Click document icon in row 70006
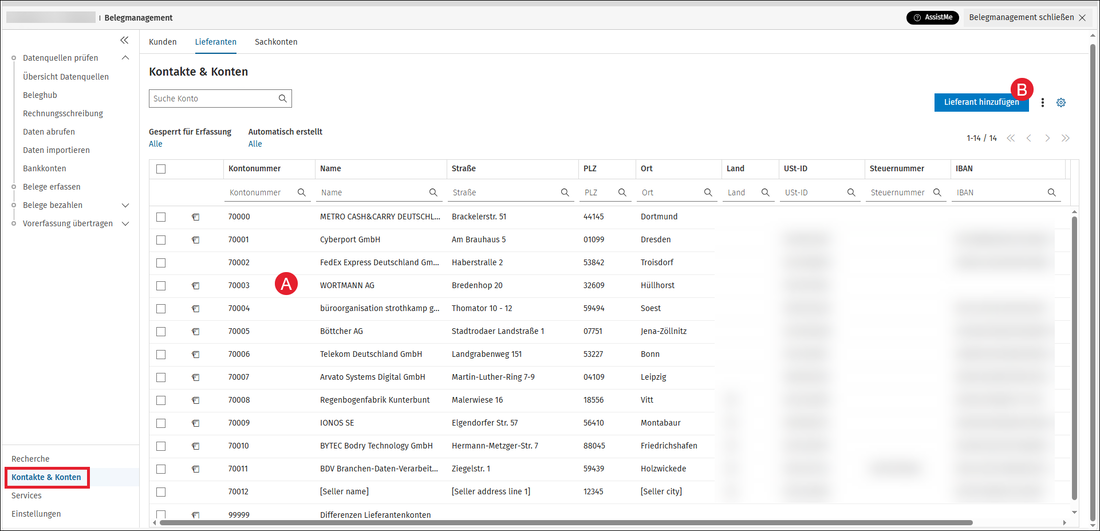 point(196,355)
